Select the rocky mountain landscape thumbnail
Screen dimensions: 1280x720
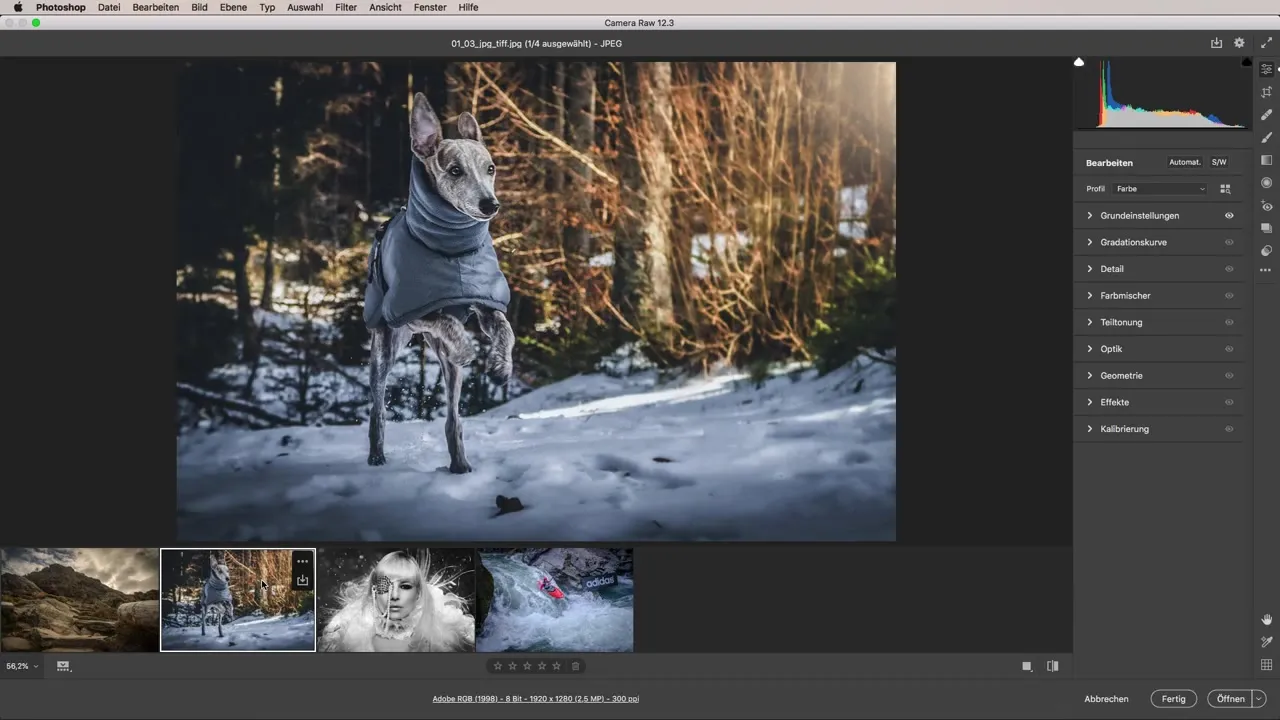[x=79, y=600]
